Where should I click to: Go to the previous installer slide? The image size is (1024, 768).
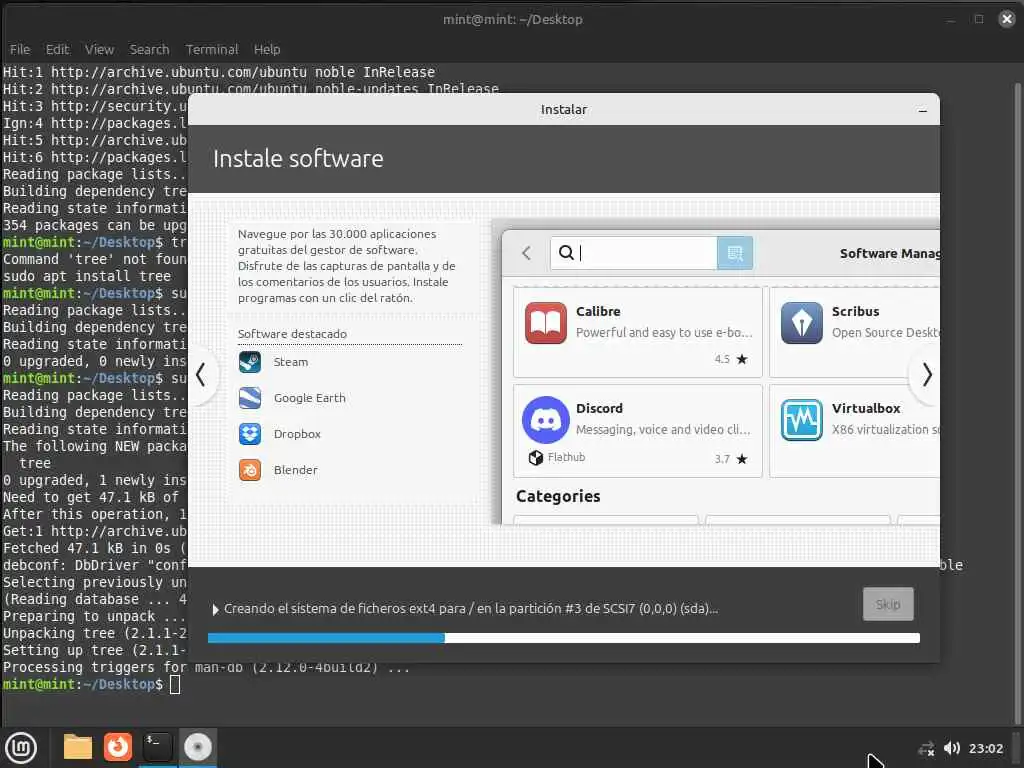(x=201, y=375)
